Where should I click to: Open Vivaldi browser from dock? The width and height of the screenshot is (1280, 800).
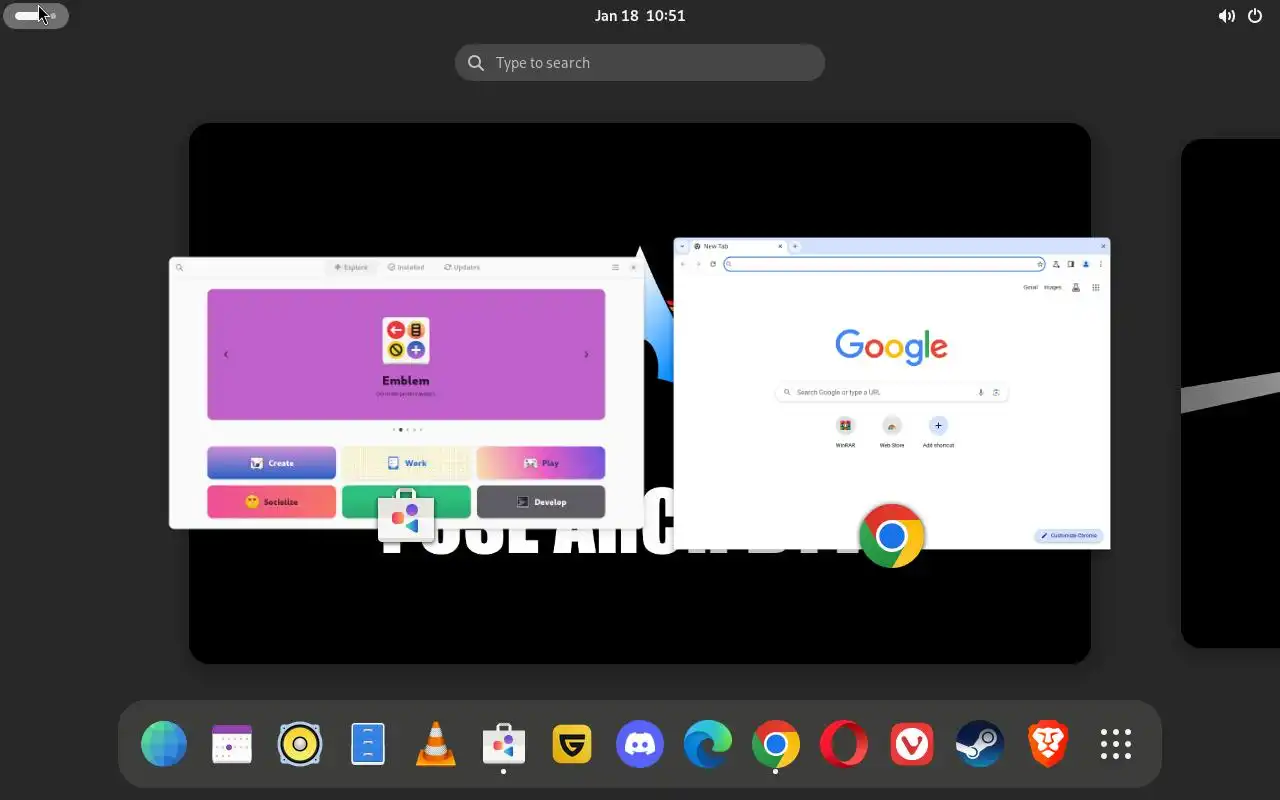(x=912, y=744)
